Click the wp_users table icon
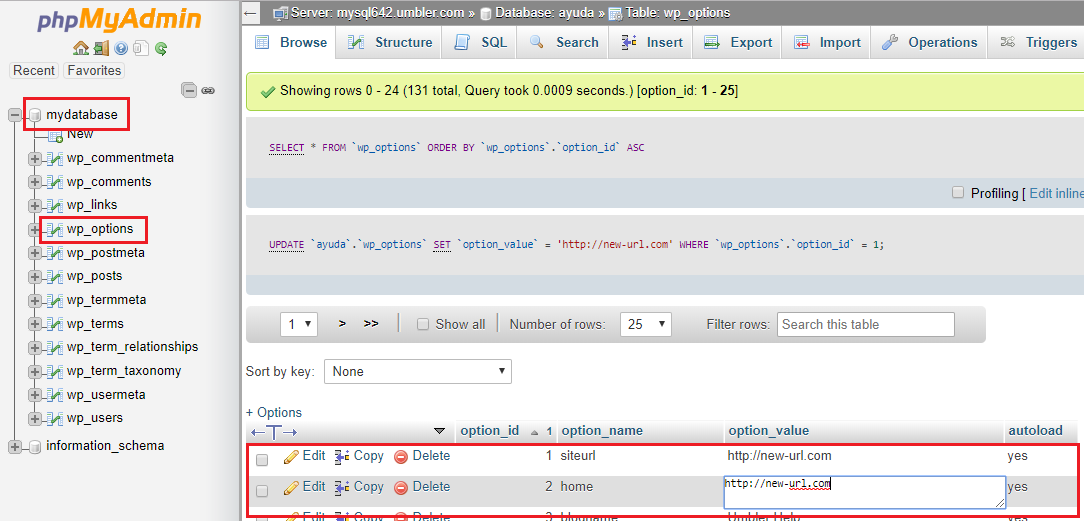The image size is (1084, 521). coord(55,418)
